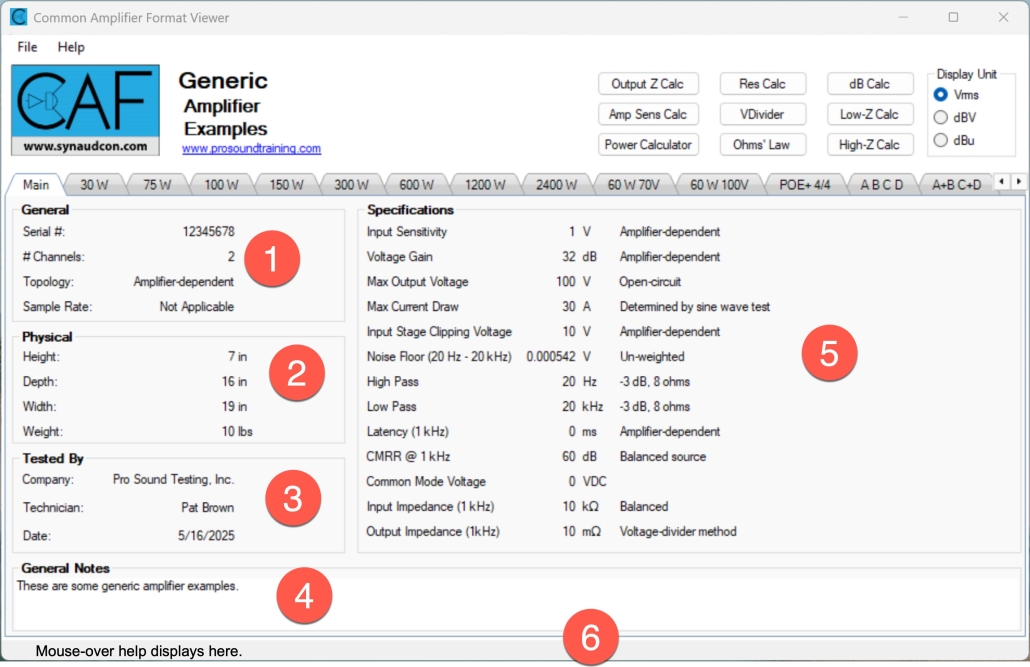Click the Max Output Voltage label
Viewport: 1030px width, 667px height.
tap(417, 282)
